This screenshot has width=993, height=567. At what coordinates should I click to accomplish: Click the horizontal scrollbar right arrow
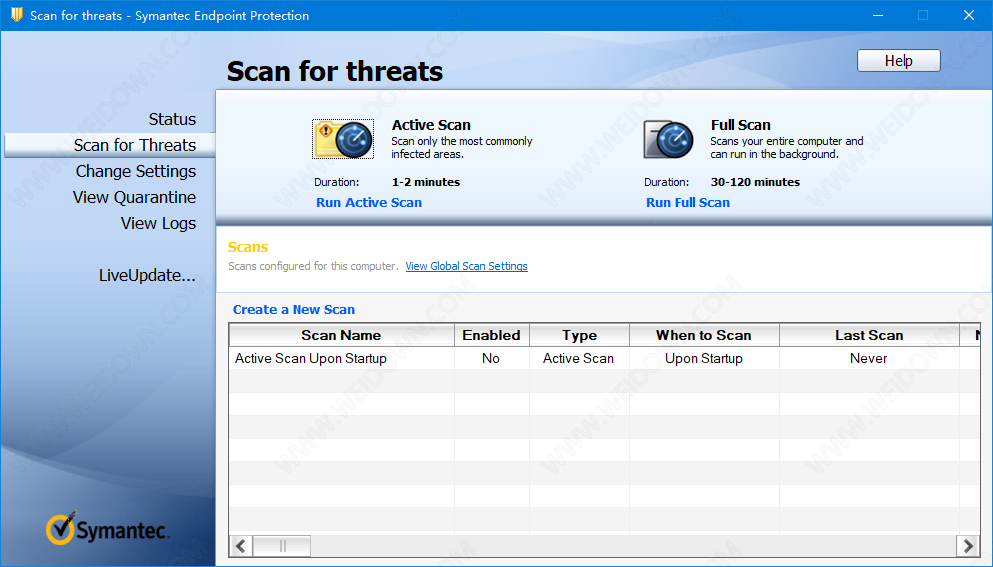(x=968, y=545)
